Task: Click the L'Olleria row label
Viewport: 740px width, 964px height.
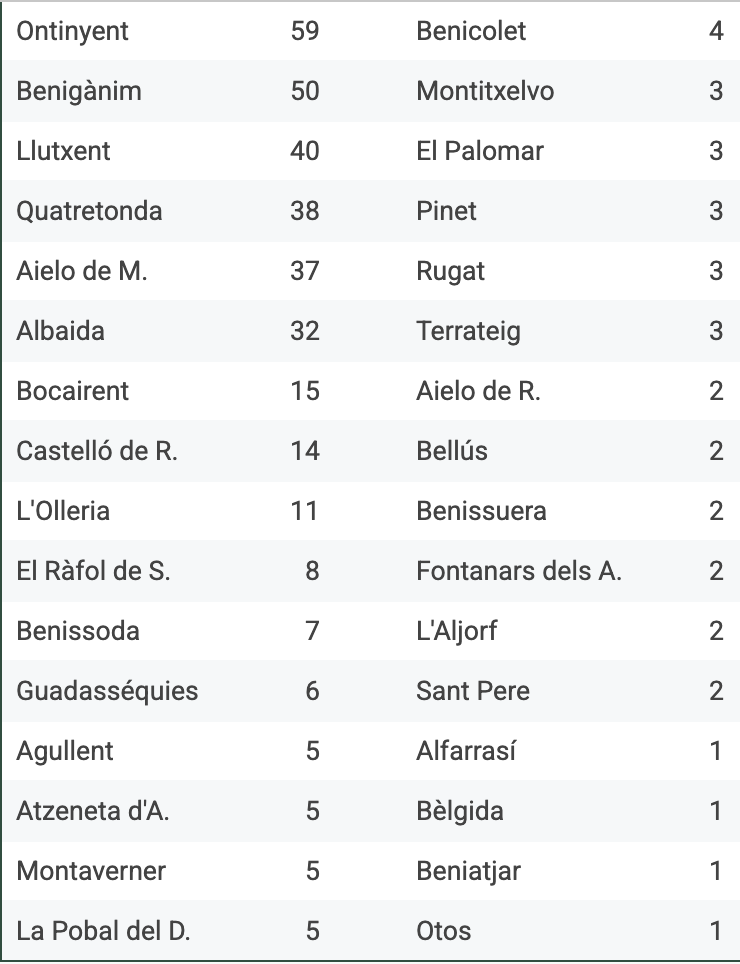Action: pyautogui.click(x=63, y=511)
